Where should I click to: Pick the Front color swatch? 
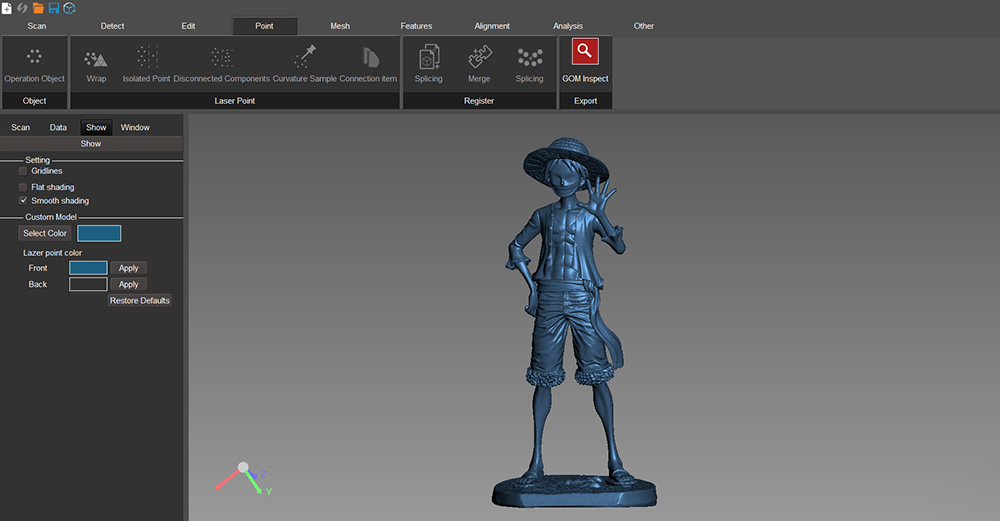(88, 268)
